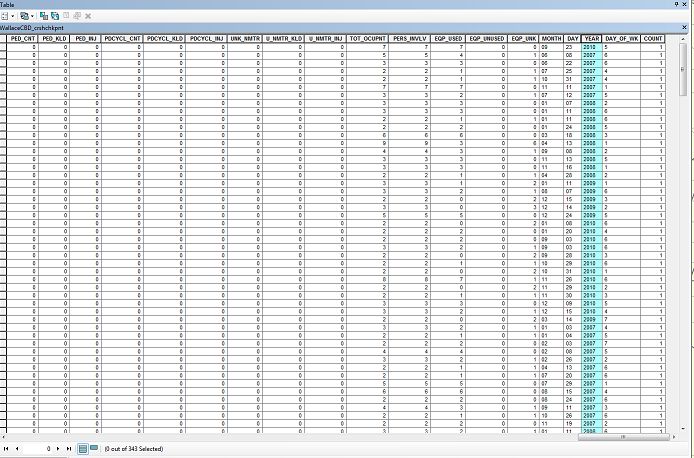Image resolution: width=694 pixels, height=458 pixels.
Task: Open the Table Options menu icon
Action: click(x=4, y=16)
